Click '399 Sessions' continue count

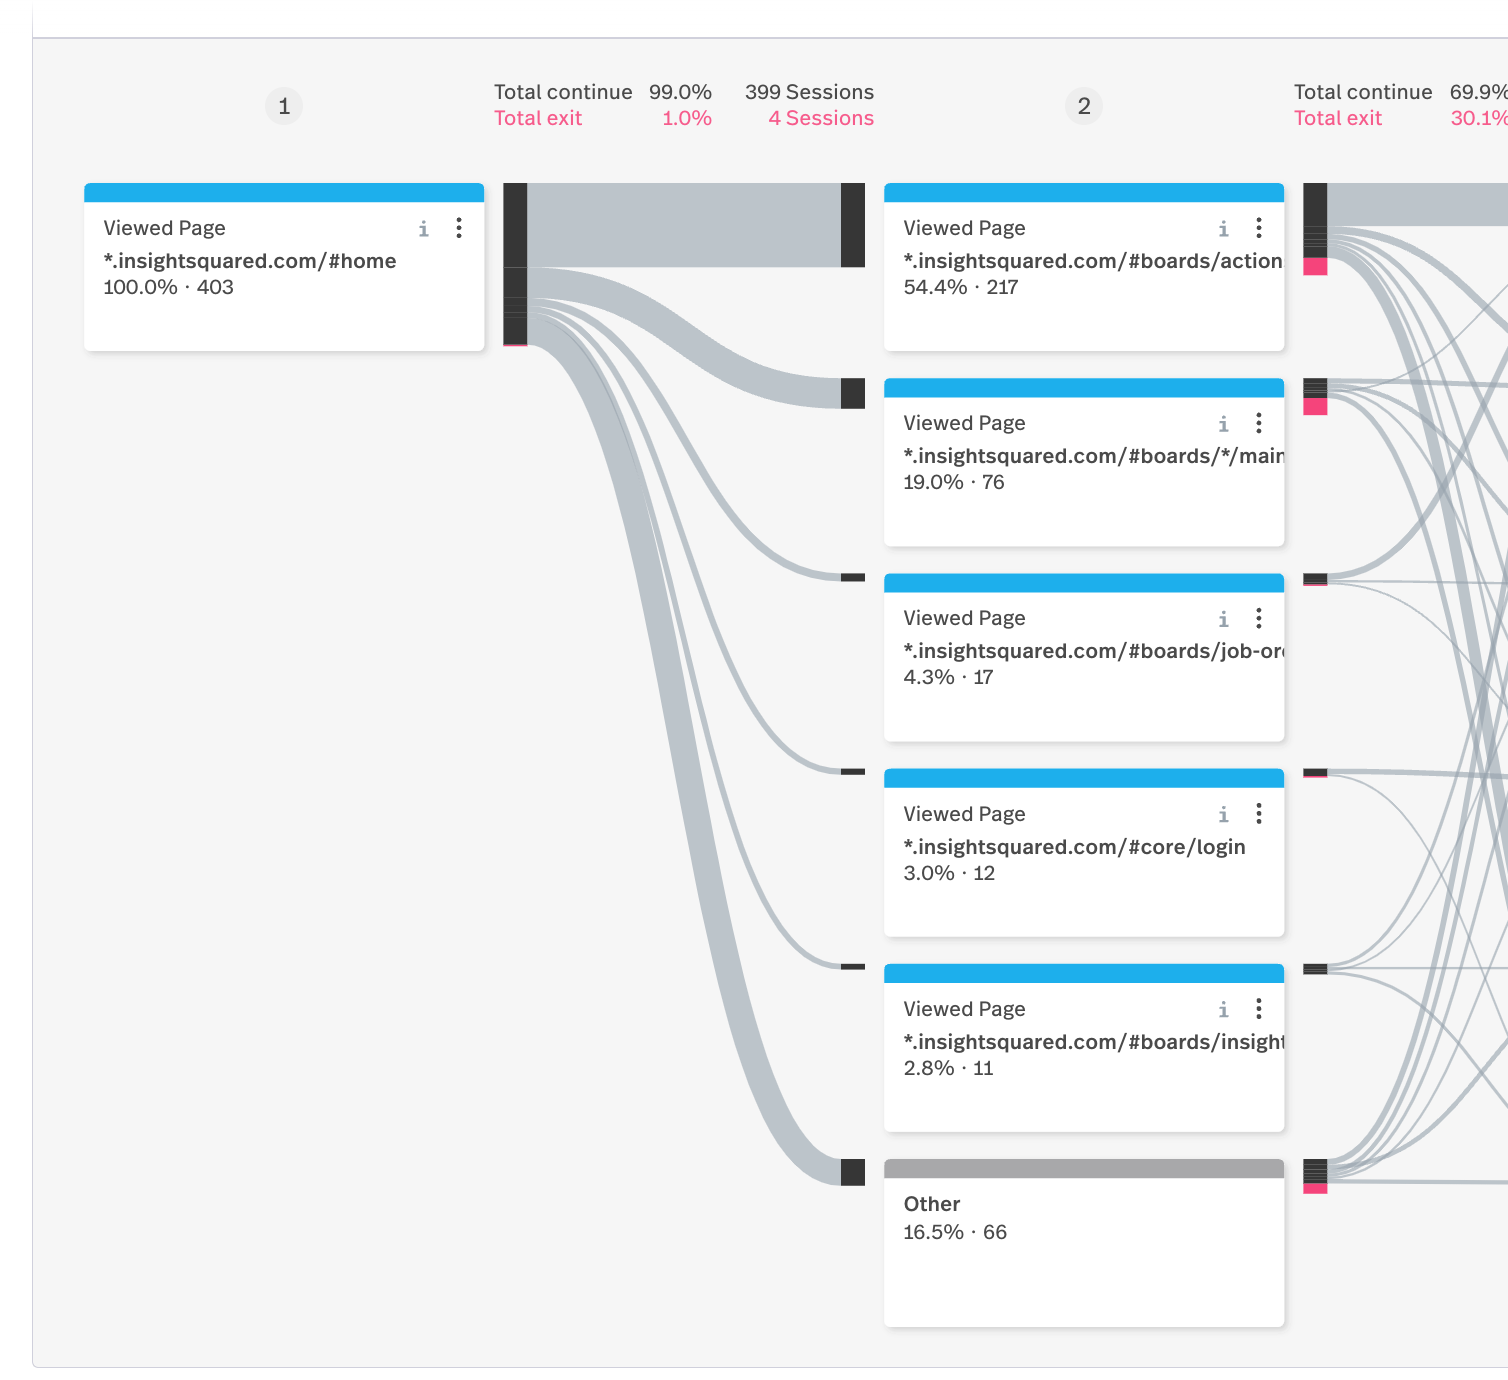coord(809,92)
